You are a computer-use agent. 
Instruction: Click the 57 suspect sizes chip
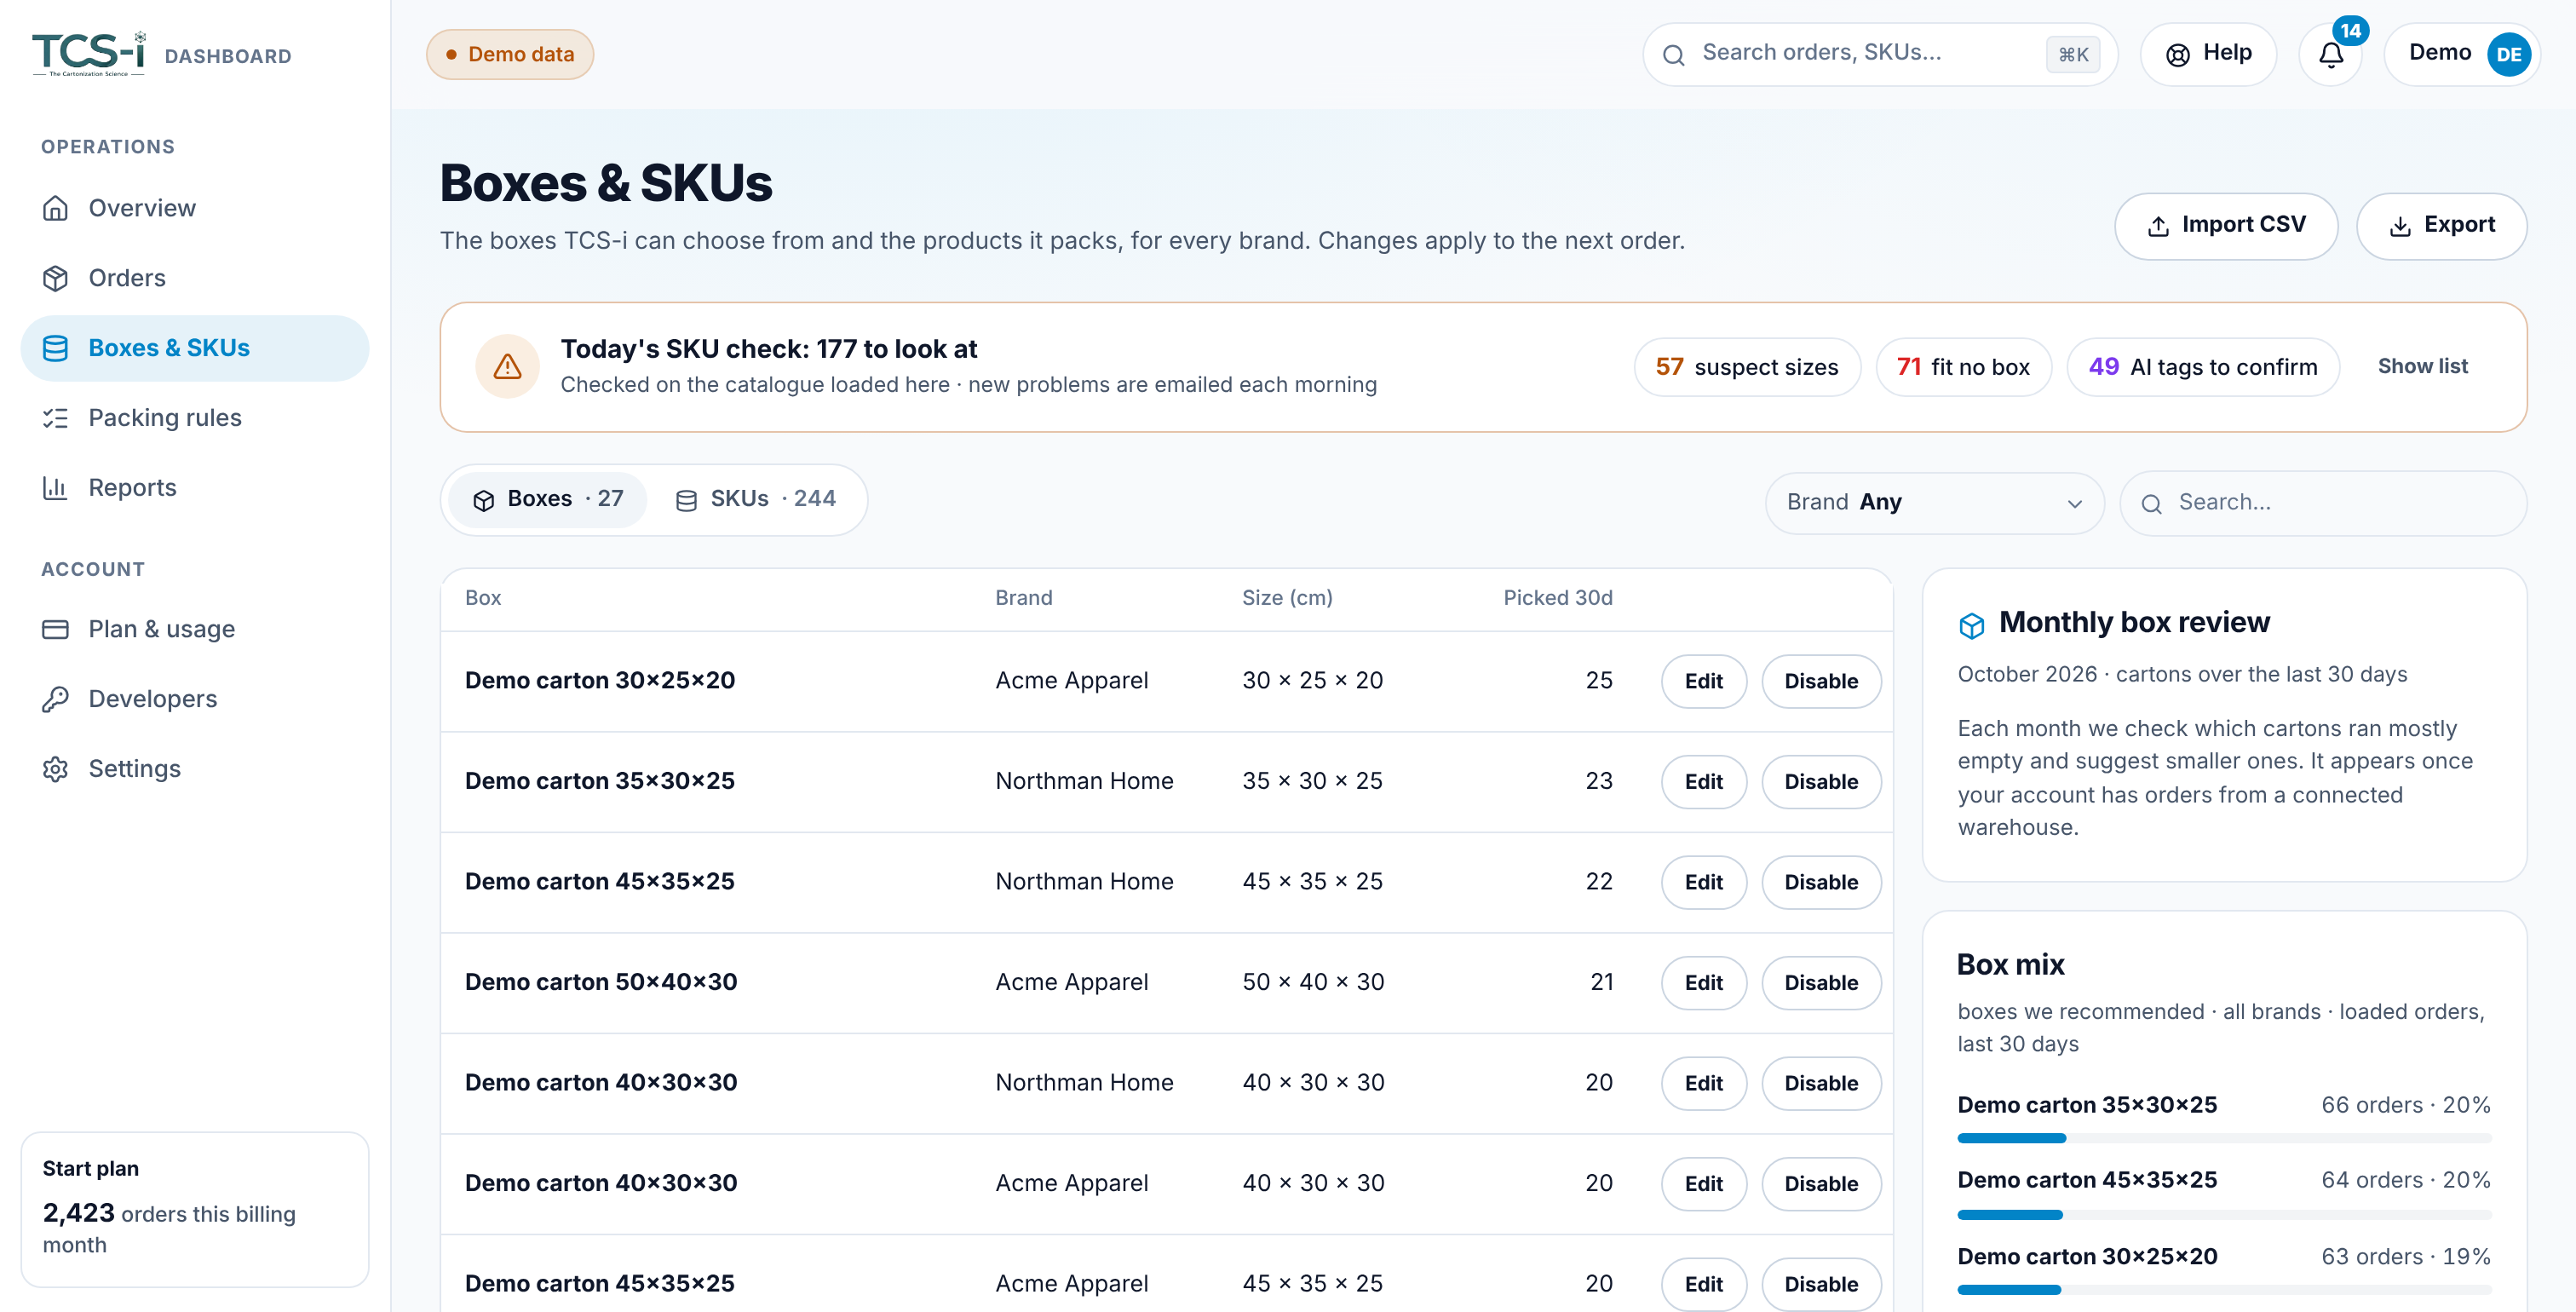(1747, 367)
